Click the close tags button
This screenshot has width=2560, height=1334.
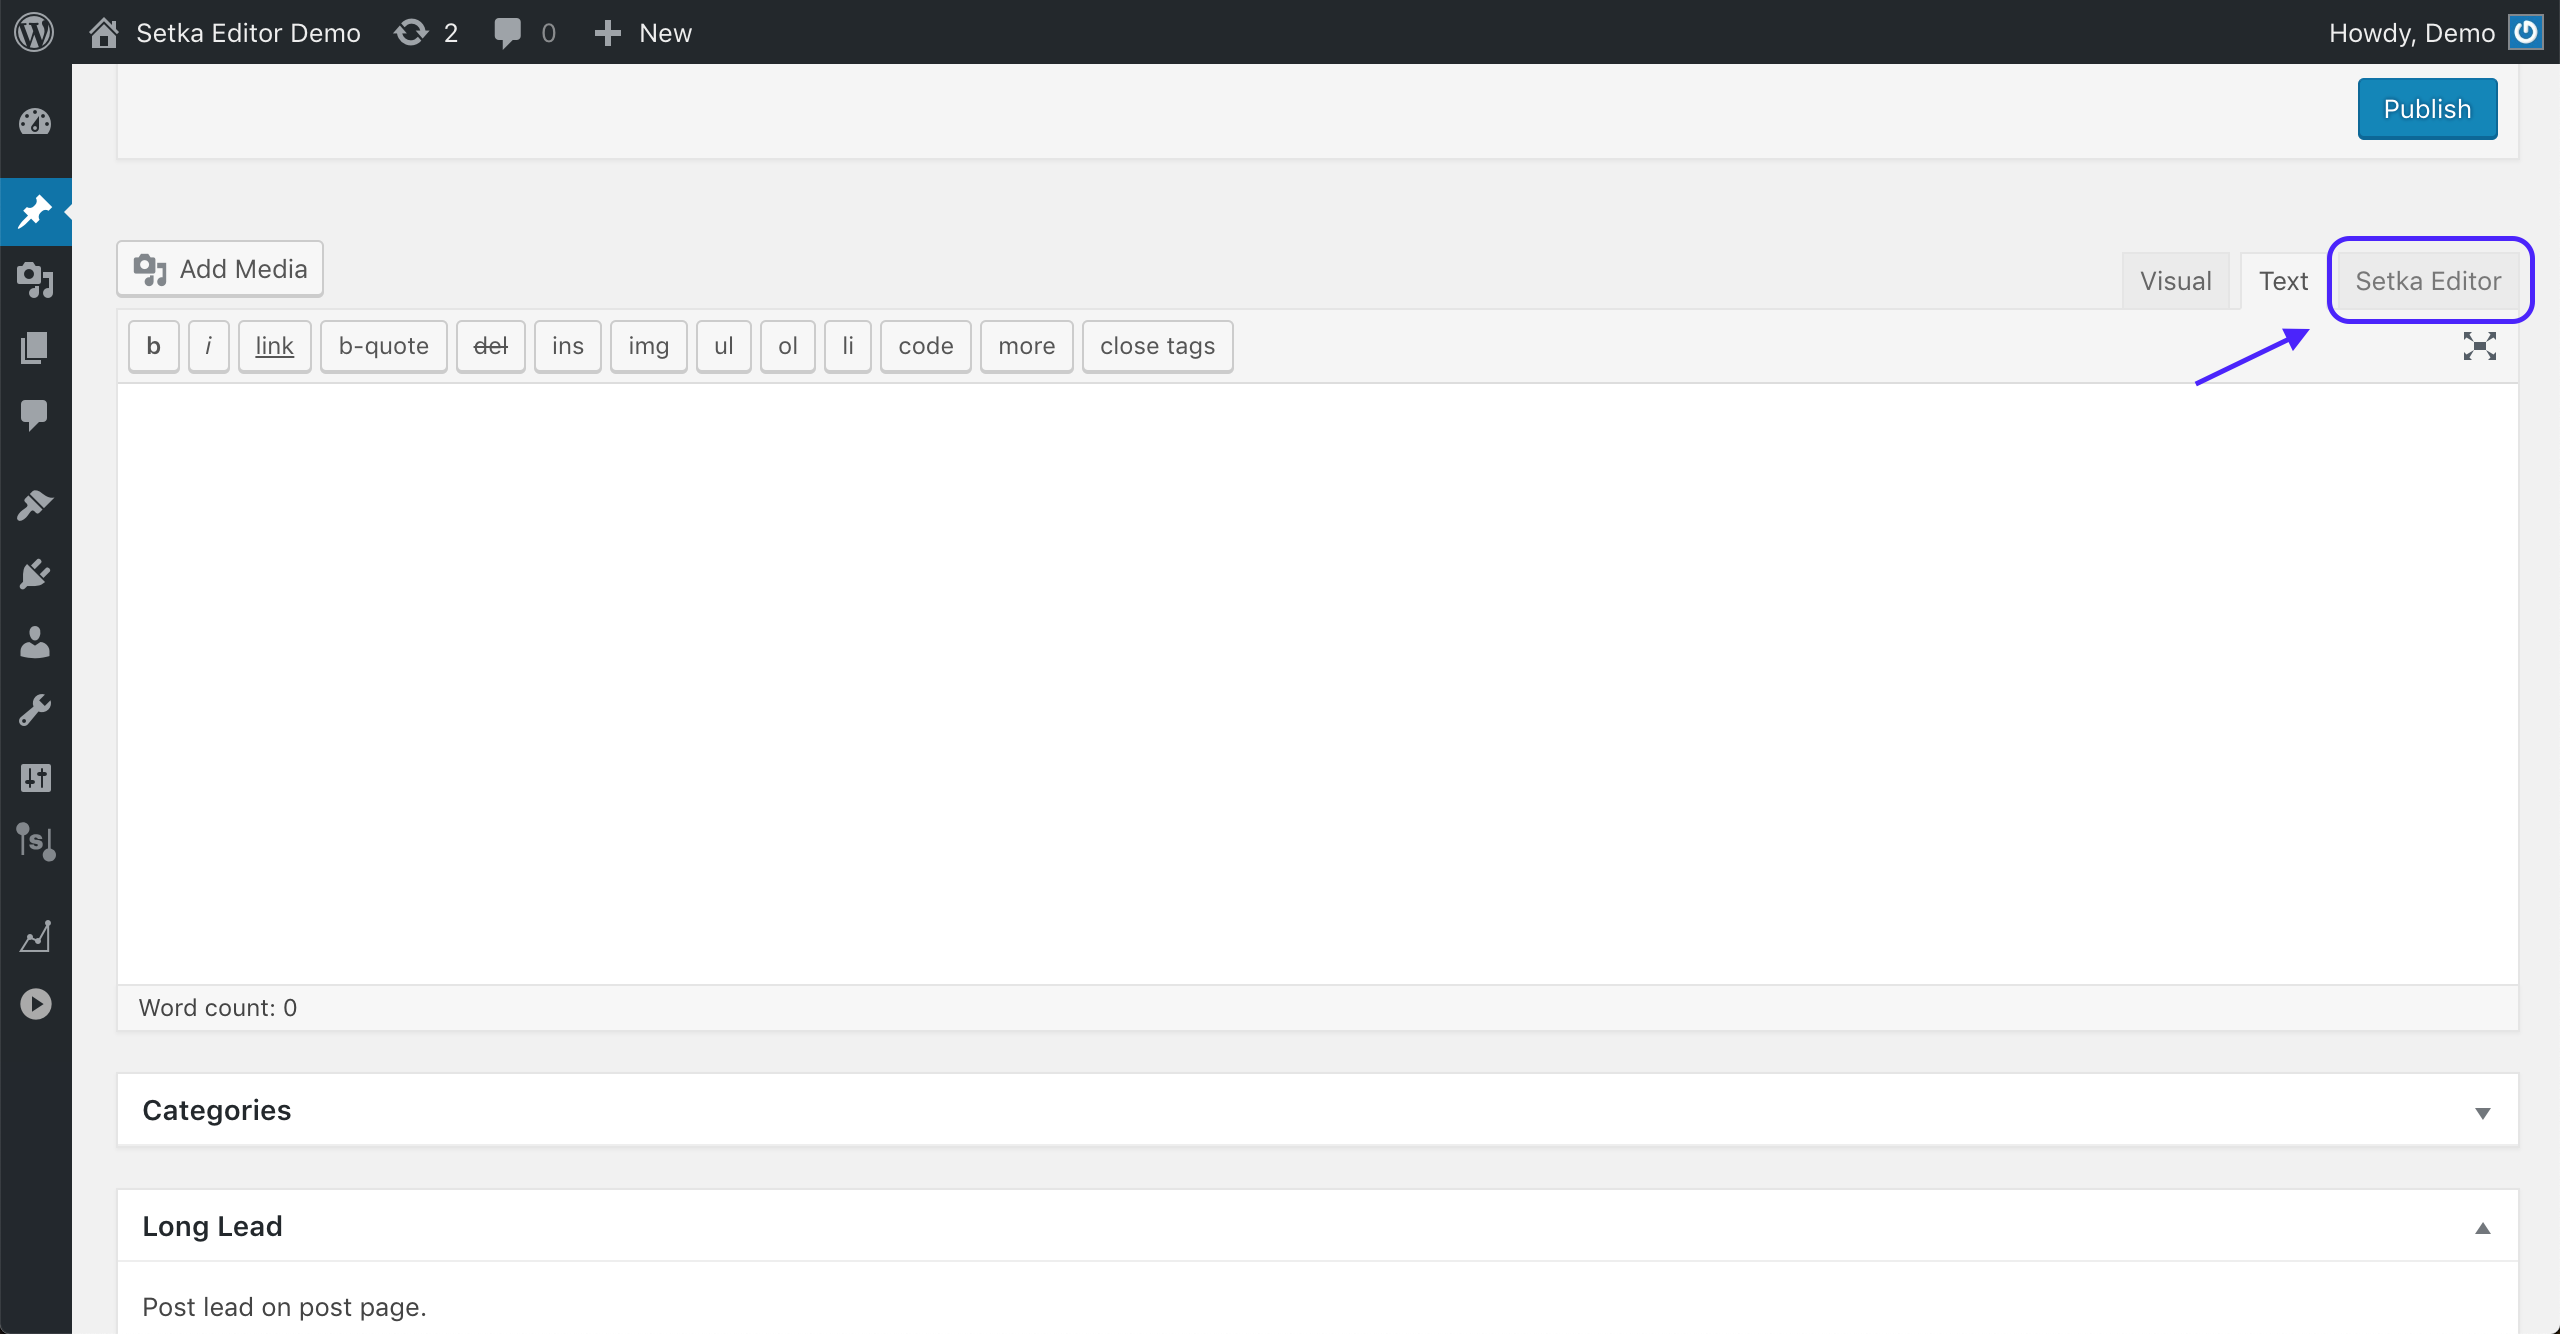(x=1157, y=346)
